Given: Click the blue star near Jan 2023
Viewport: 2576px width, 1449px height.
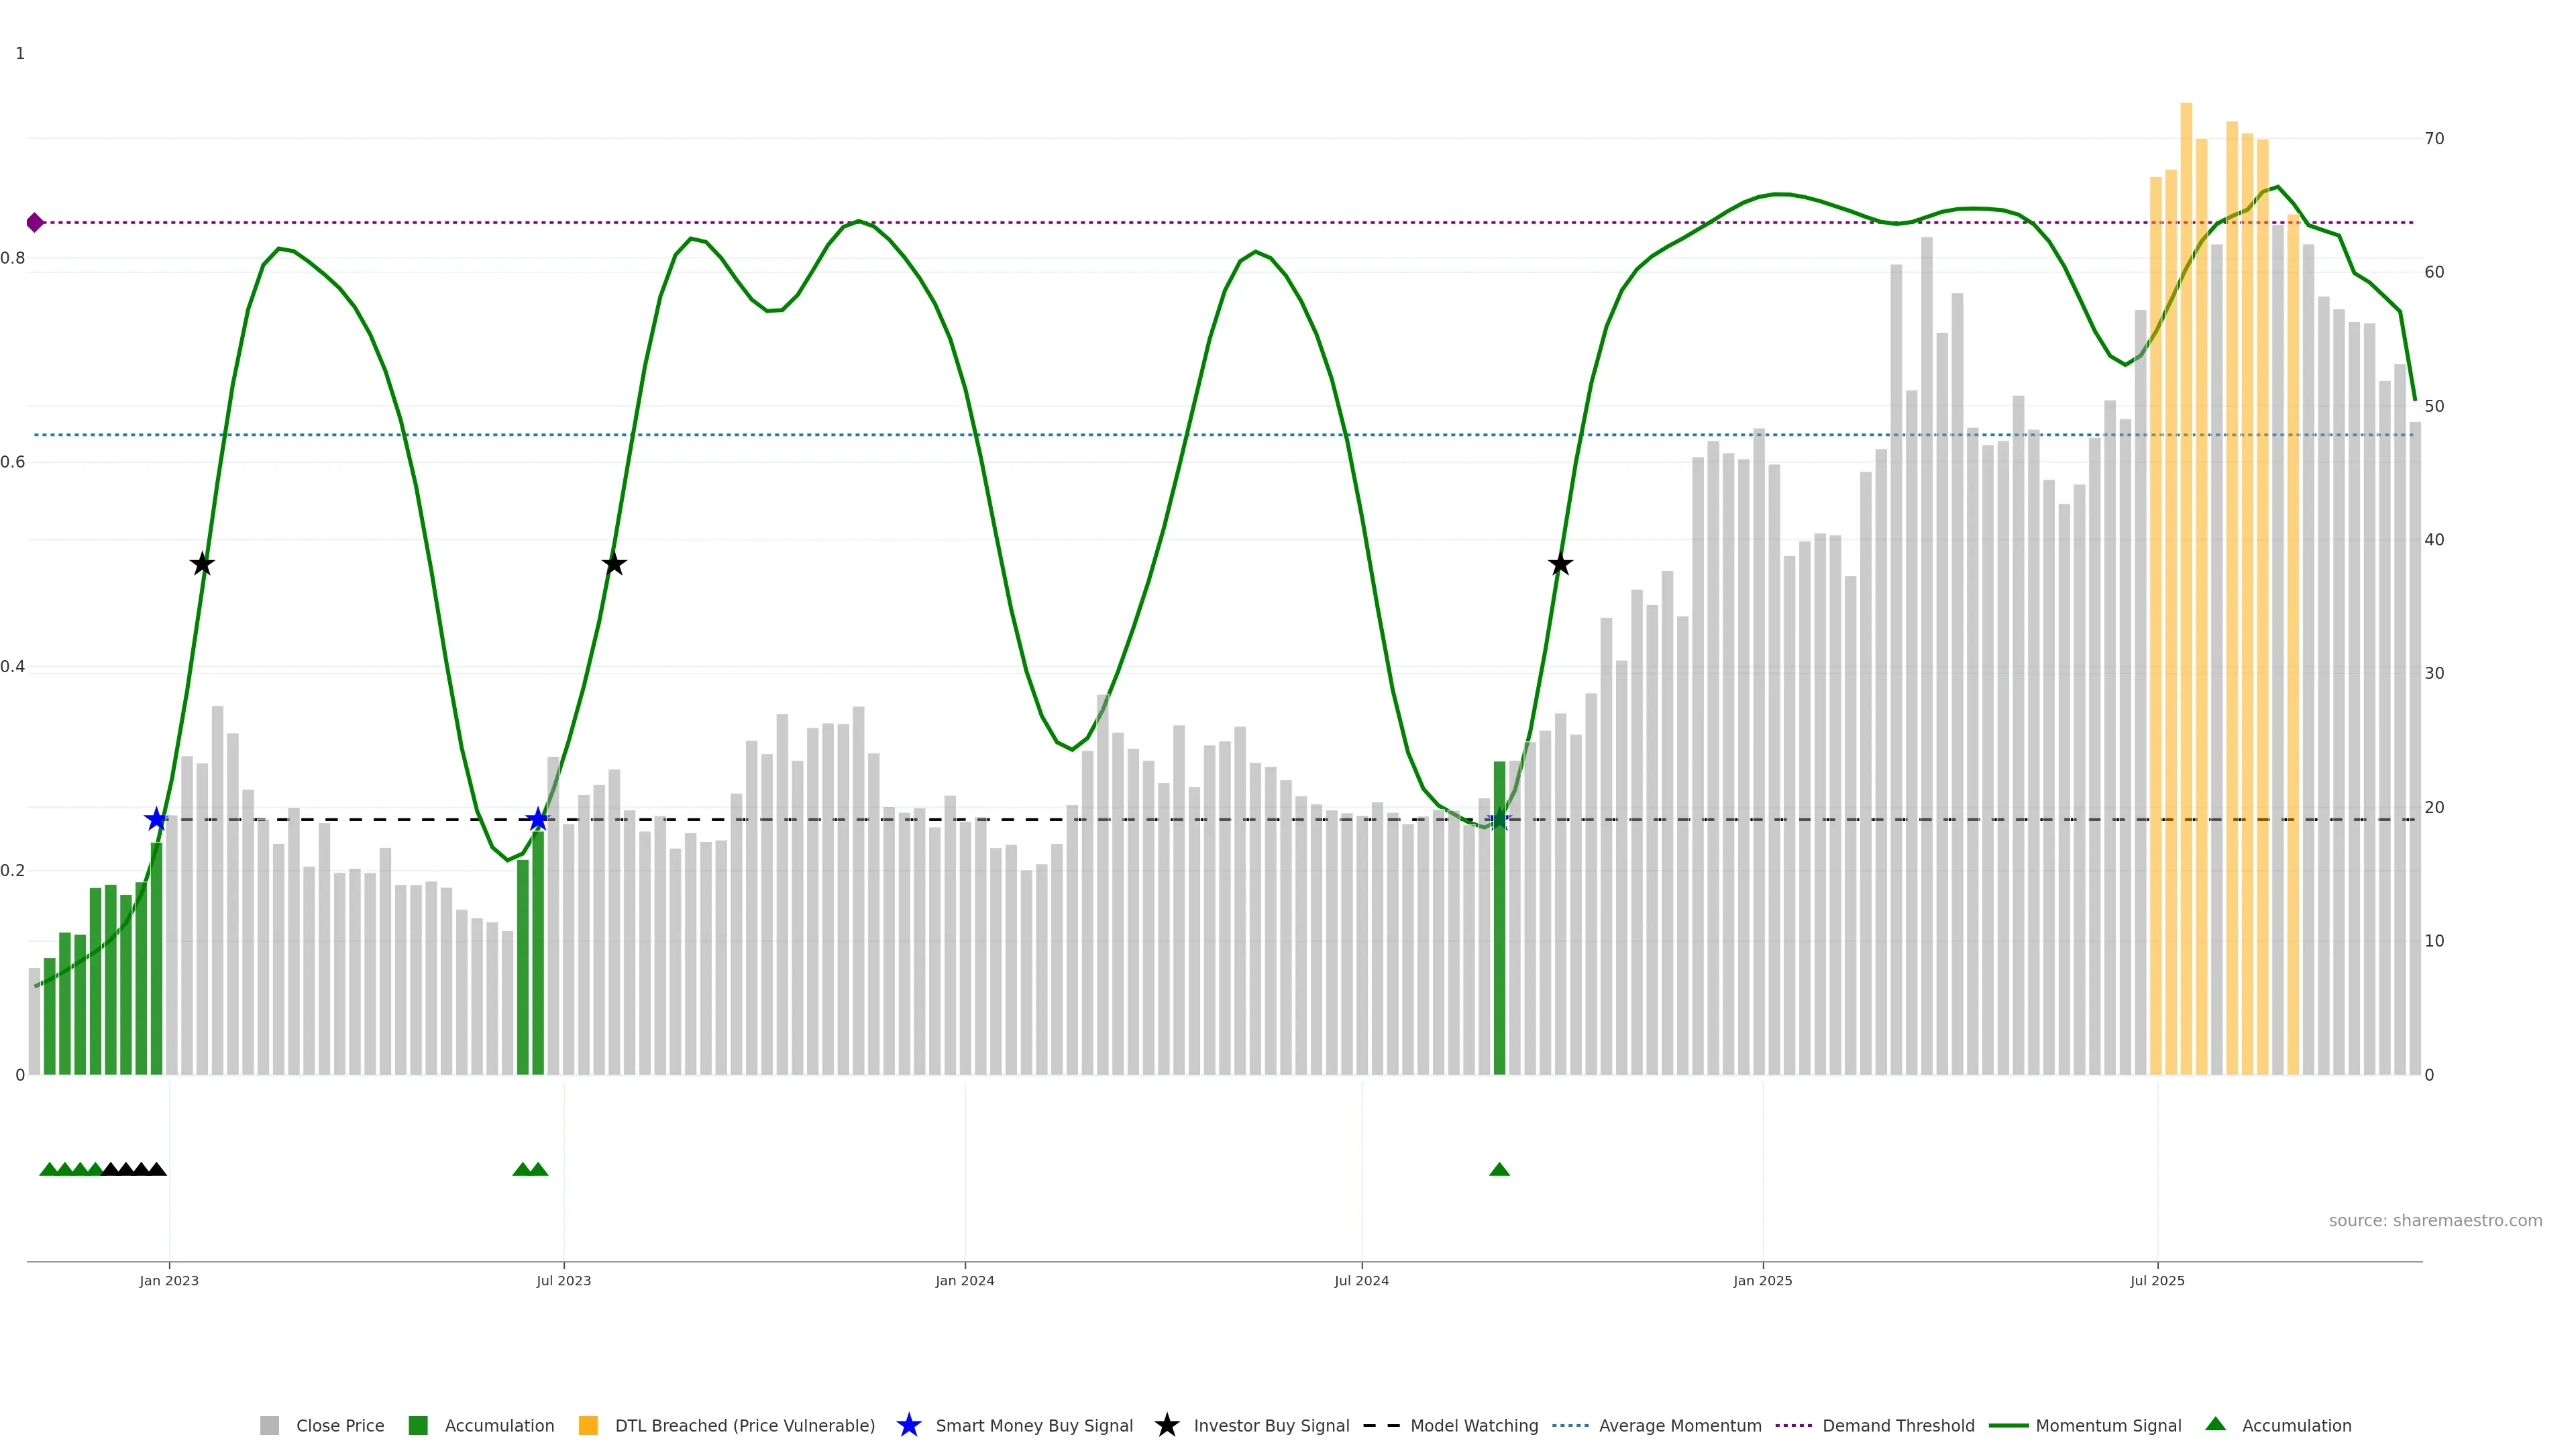Looking at the screenshot, I should tap(156, 819).
